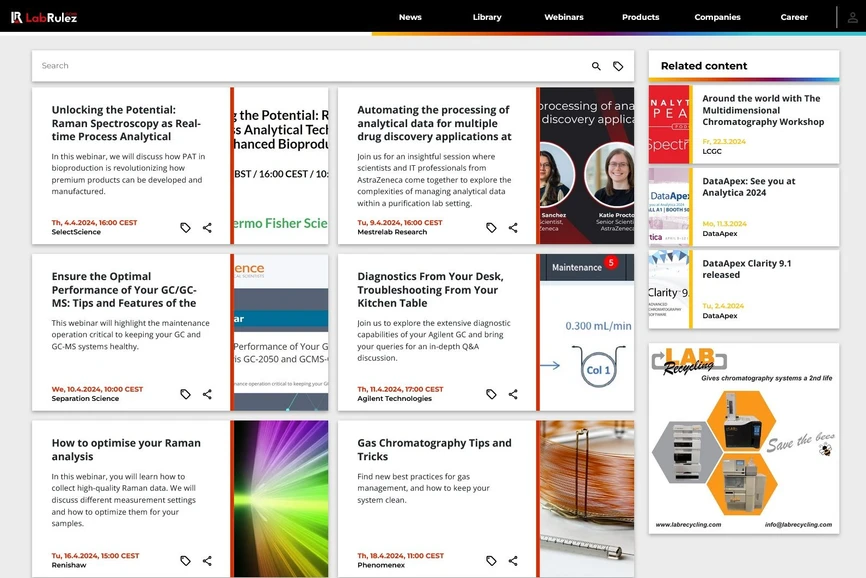Click www.labrecycling.com in the advertisement
866x578 pixels.
[x=688, y=524]
